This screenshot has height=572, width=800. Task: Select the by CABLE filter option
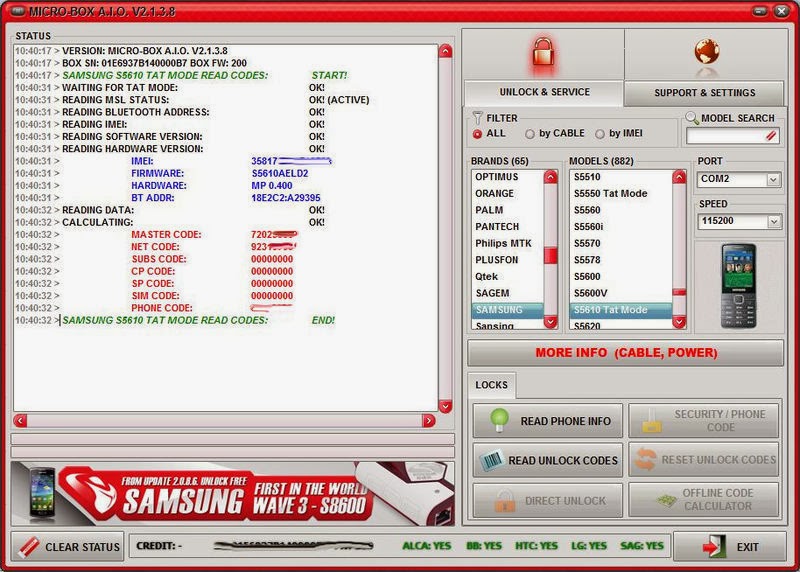pyautogui.click(x=530, y=134)
